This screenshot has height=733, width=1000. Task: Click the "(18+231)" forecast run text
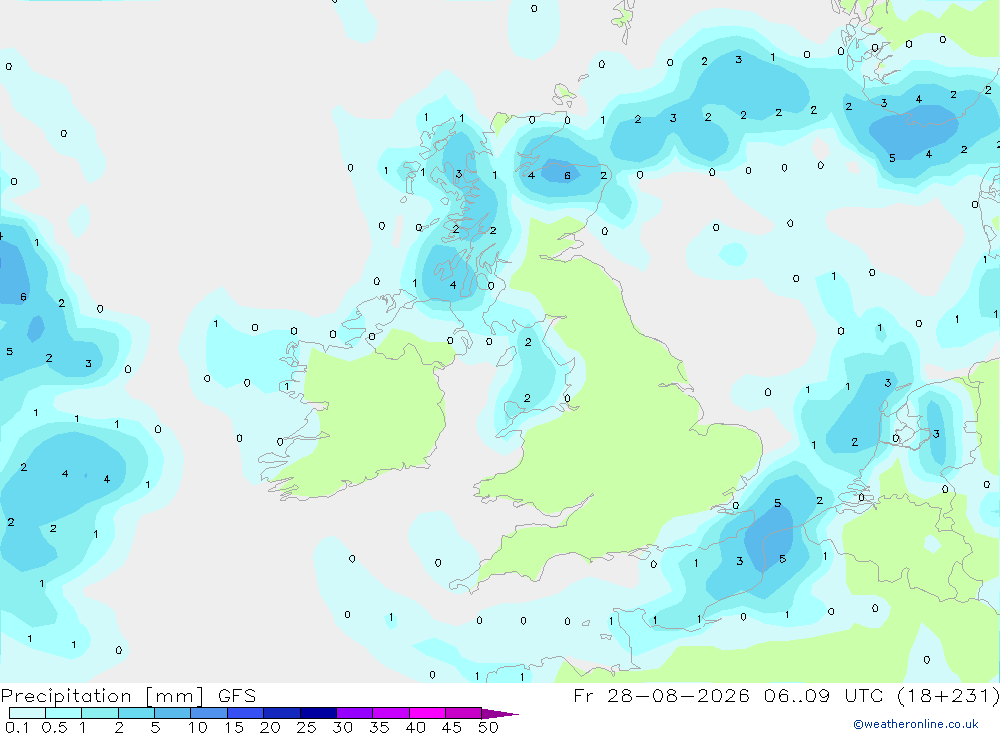point(948,696)
